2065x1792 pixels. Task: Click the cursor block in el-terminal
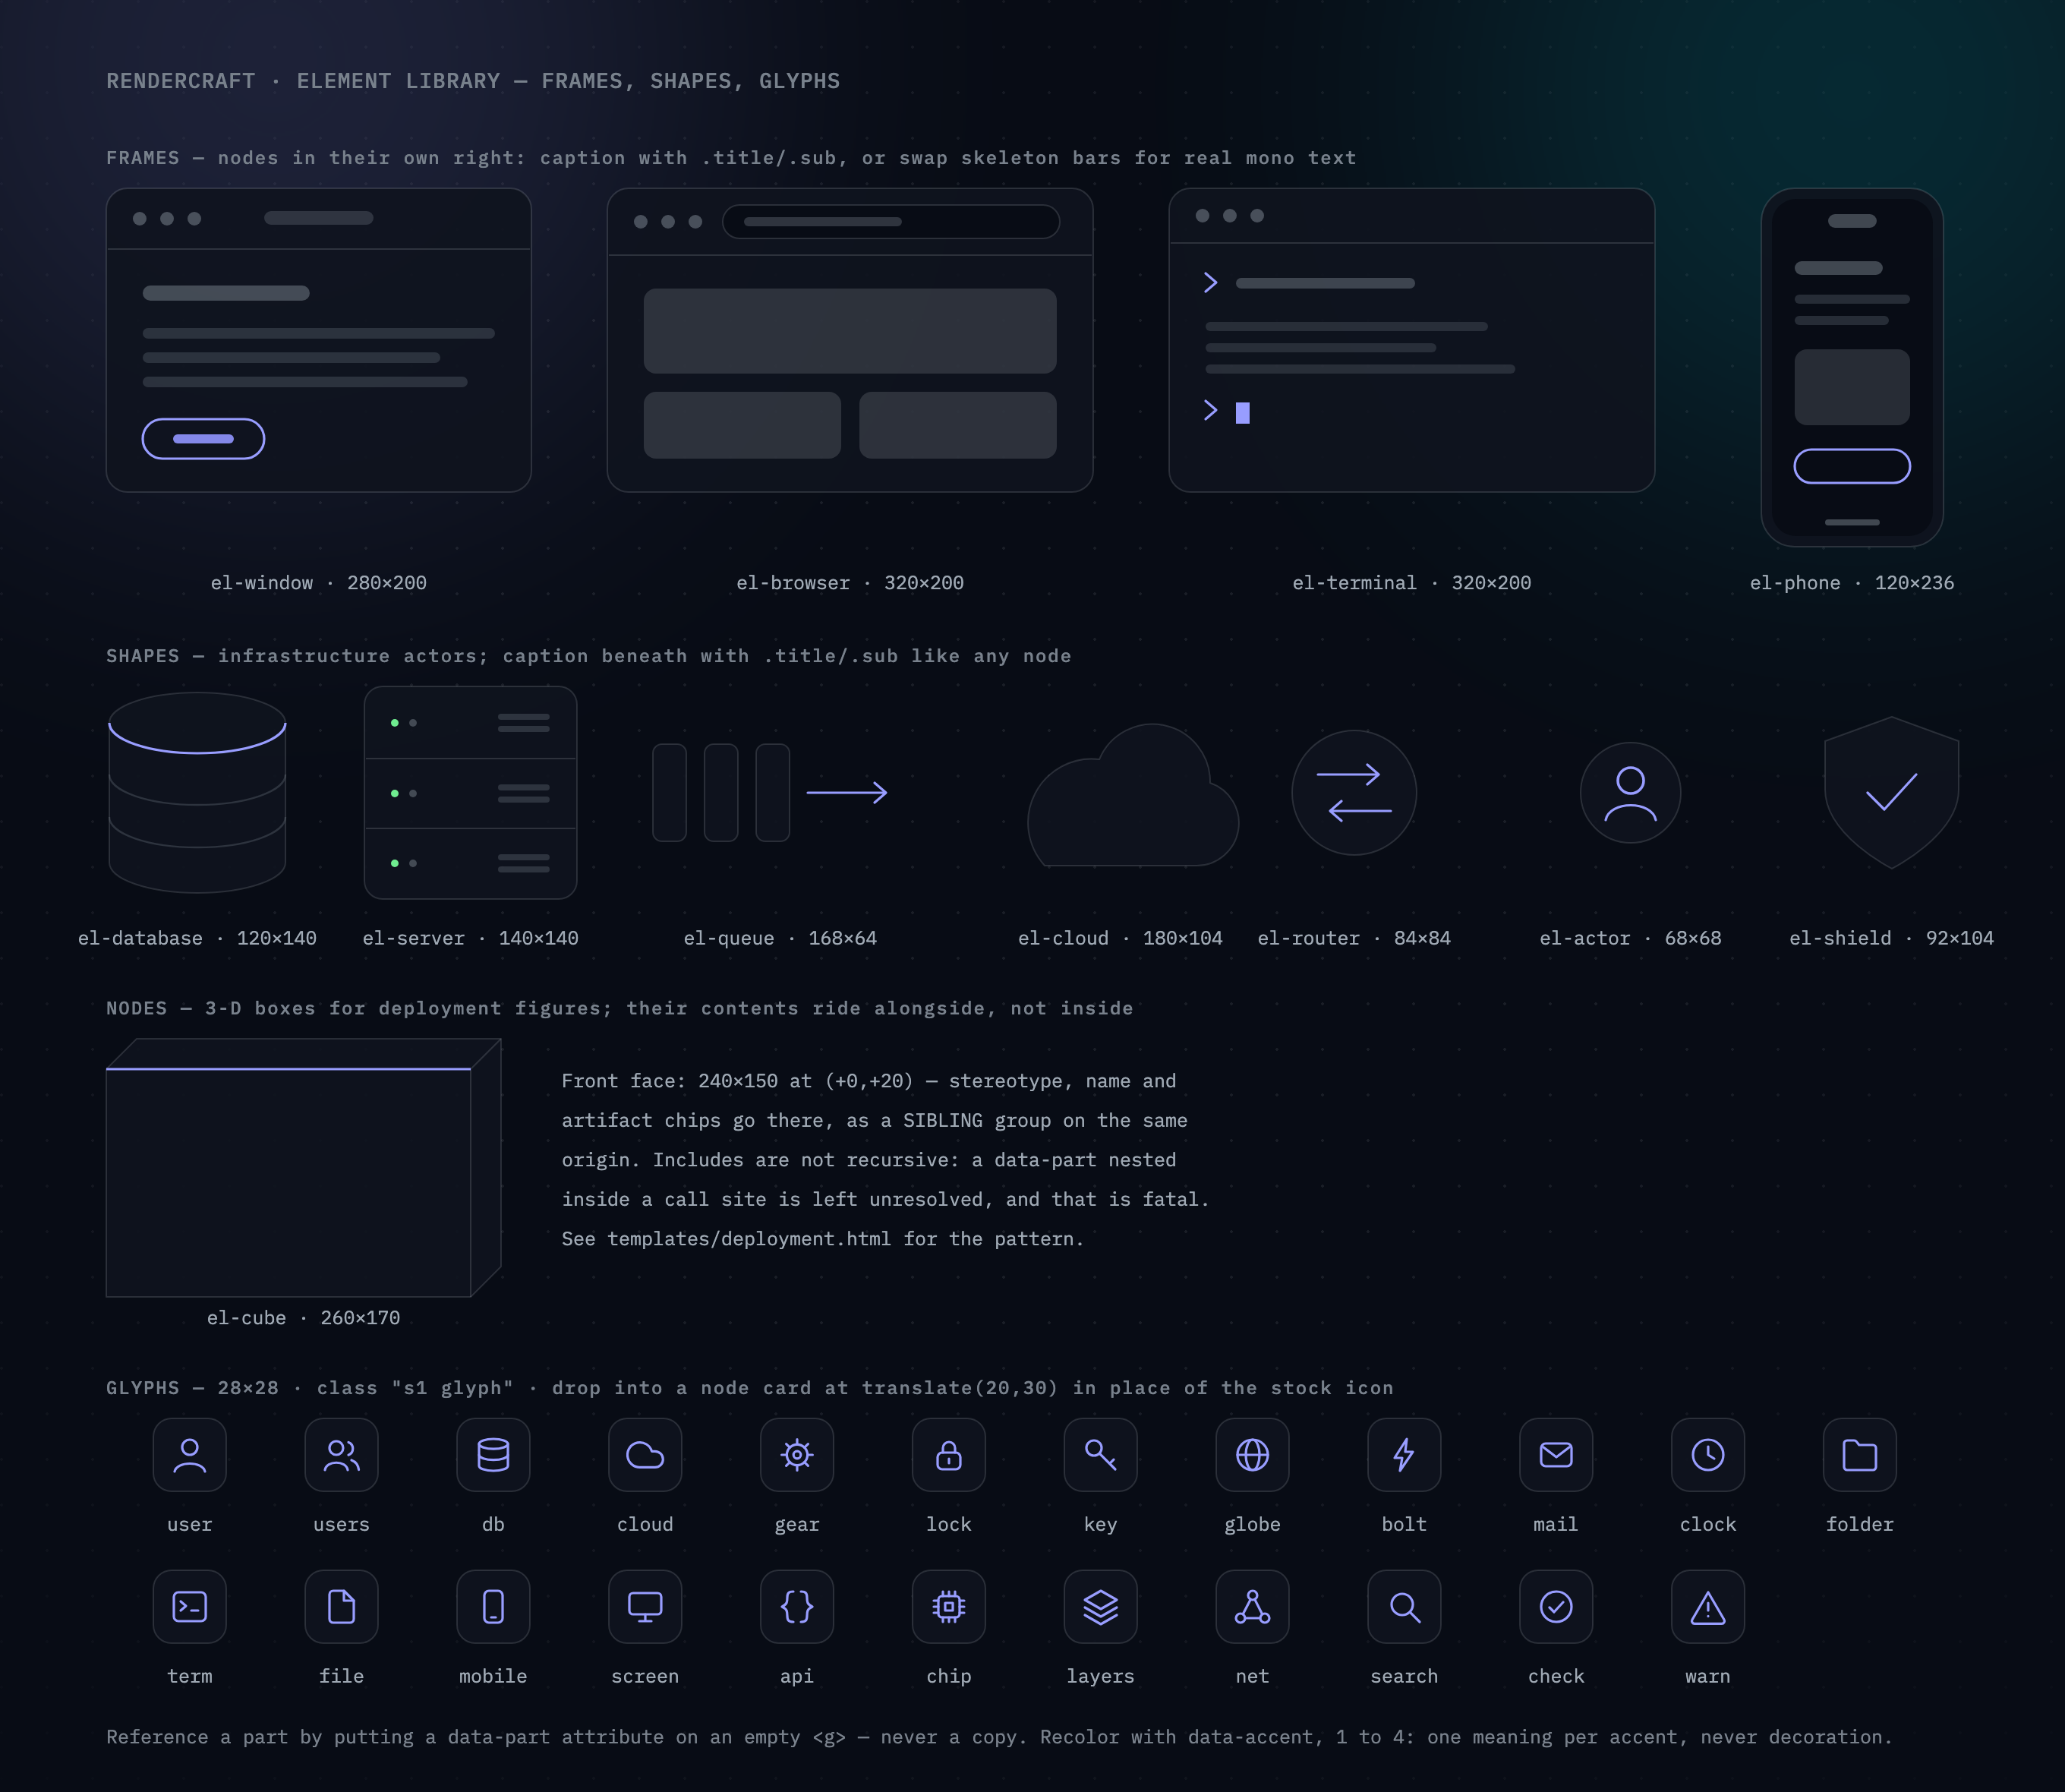coord(1243,413)
